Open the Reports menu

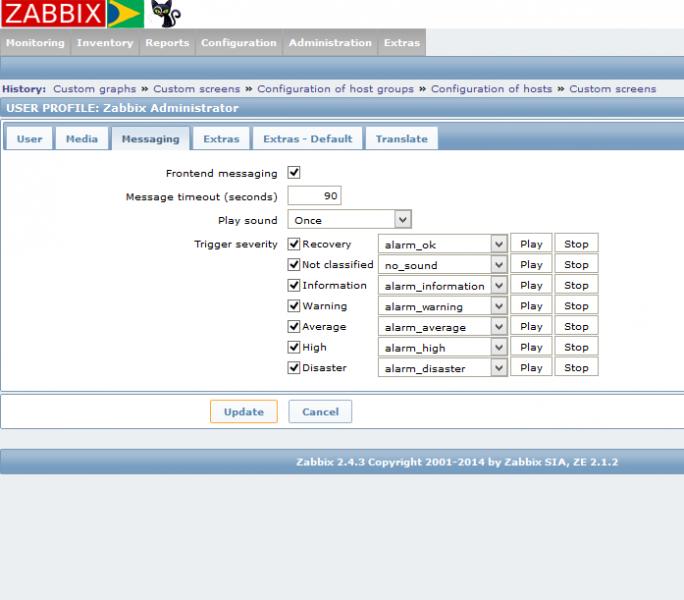tap(168, 43)
